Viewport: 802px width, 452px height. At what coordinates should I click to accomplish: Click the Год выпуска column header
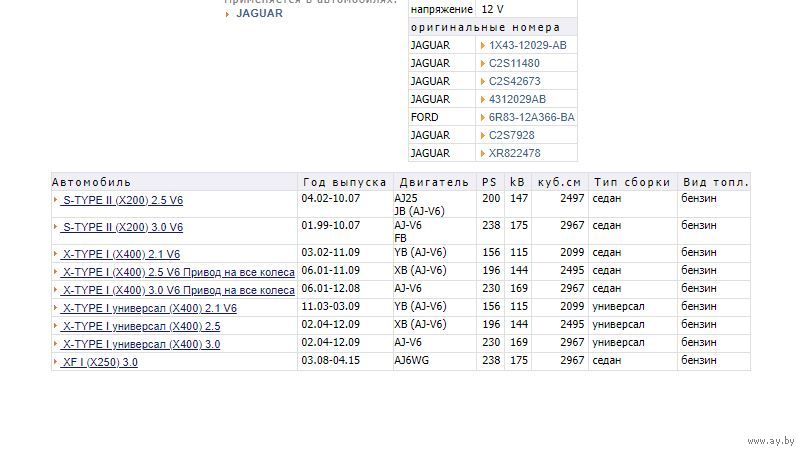pos(345,182)
